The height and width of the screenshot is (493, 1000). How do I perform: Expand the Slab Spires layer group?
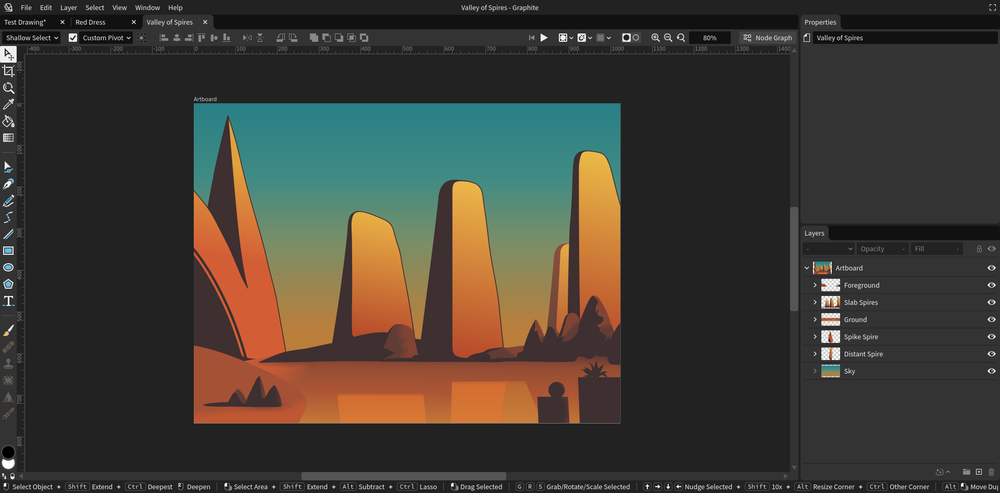(x=815, y=302)
